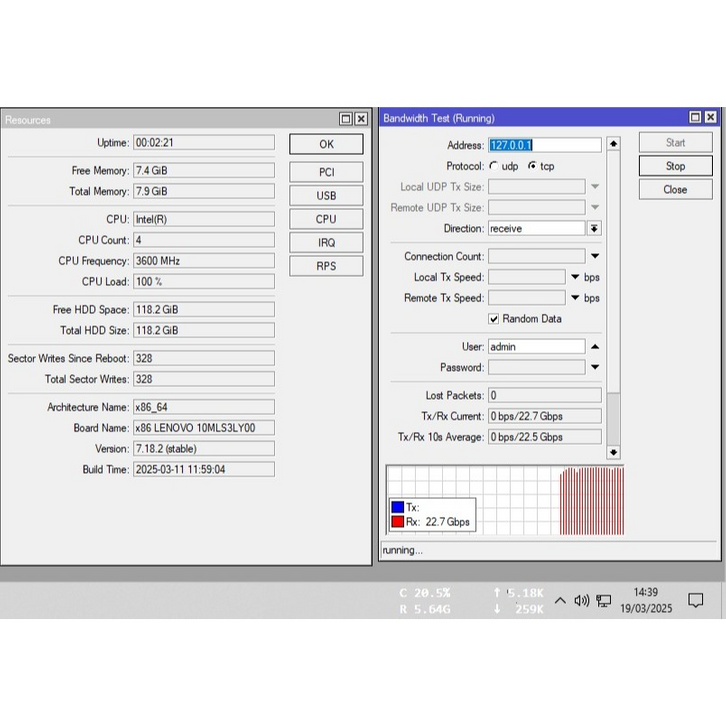The image size is (726, 726).
Task: Maximize the Bandwidth Test window
Action: point(694,118)
